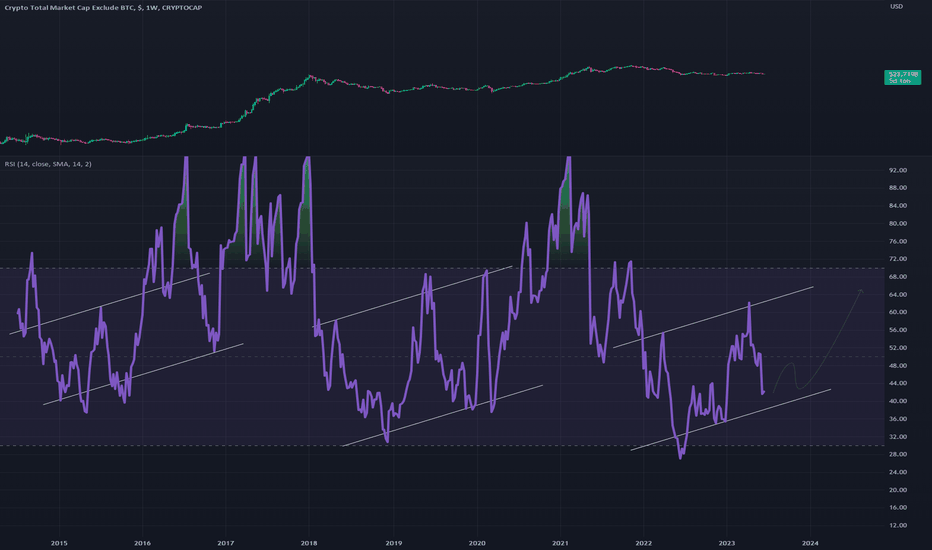Image resolution: width=932 pixels, height=550 pixels.
Task: Click the 40.00 value on RSI scale
Action: tap(898, 401)
